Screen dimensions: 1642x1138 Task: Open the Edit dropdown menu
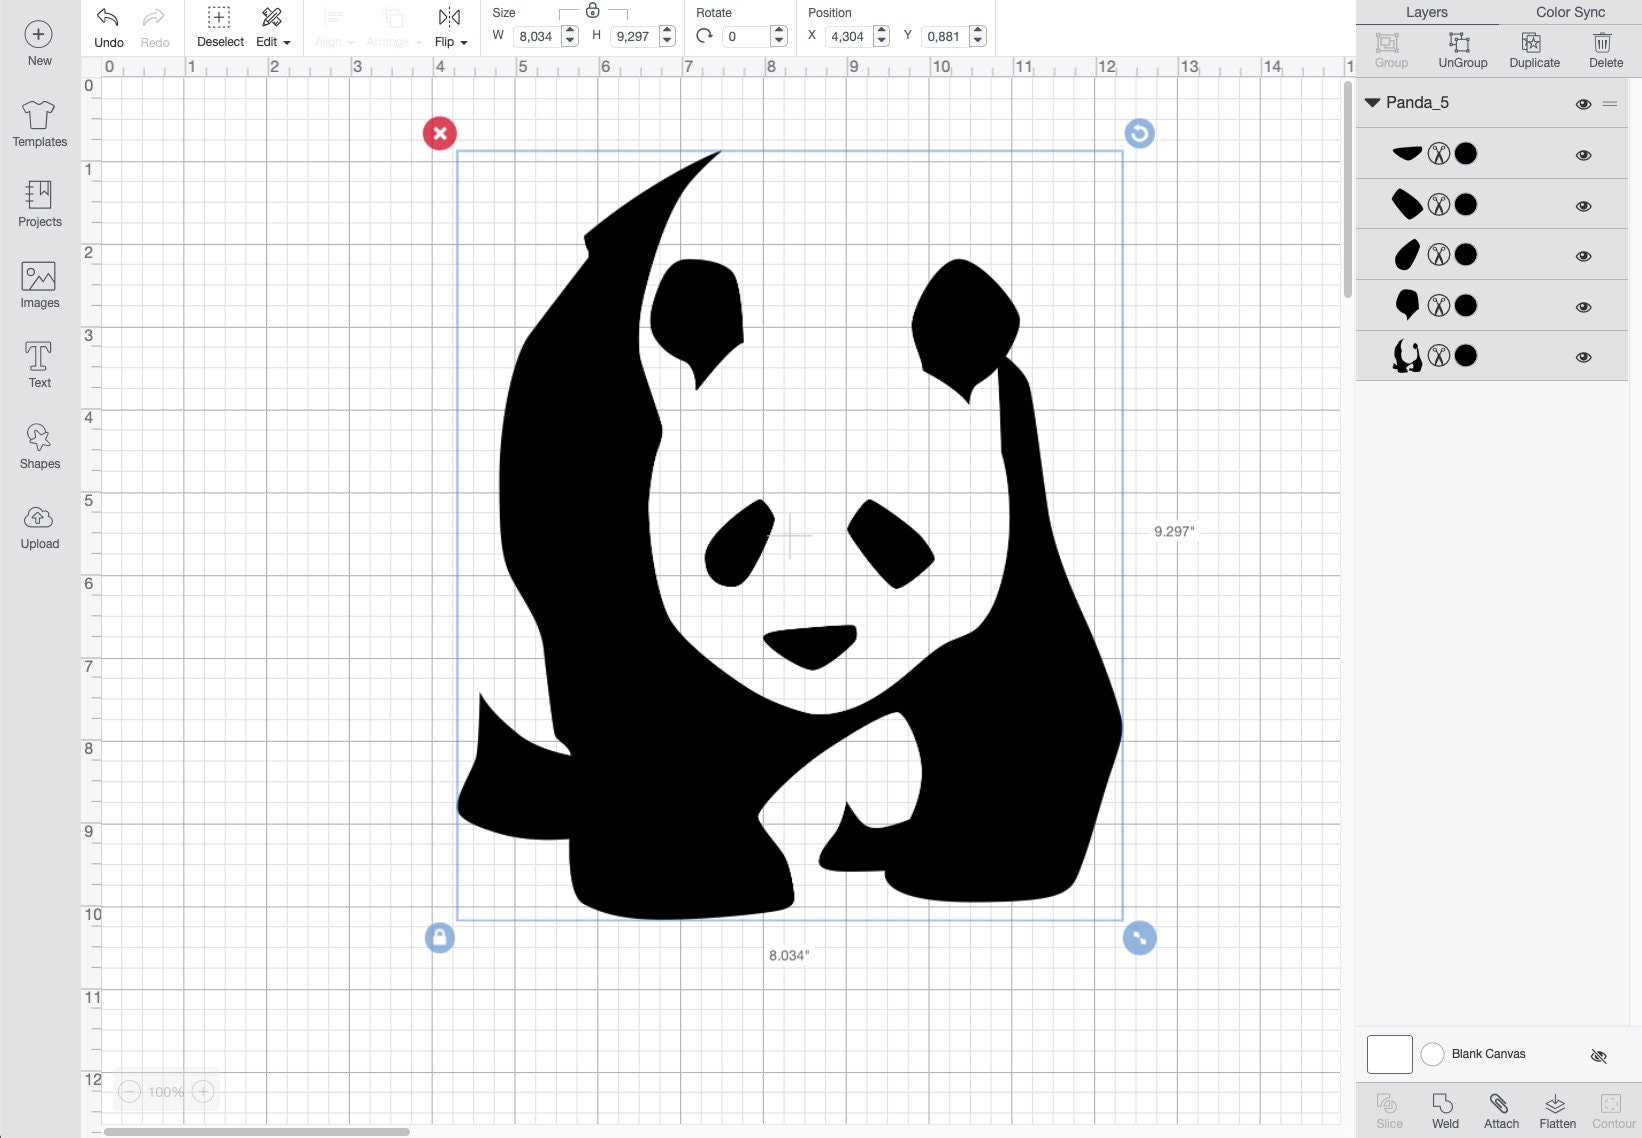click(x=272, y=27)
